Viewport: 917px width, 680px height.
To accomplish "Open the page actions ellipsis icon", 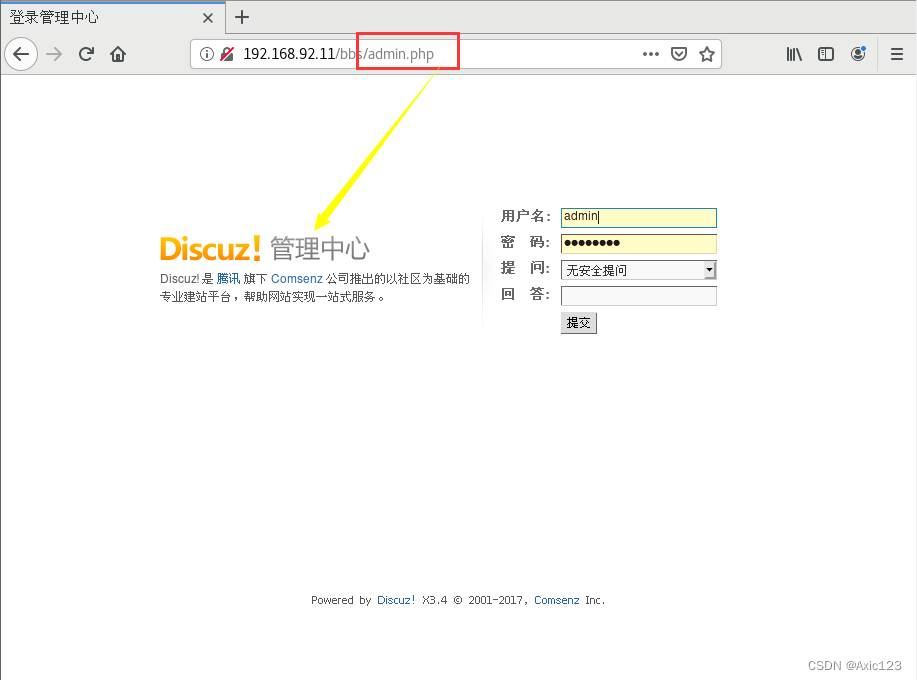I will pos(650,54).
